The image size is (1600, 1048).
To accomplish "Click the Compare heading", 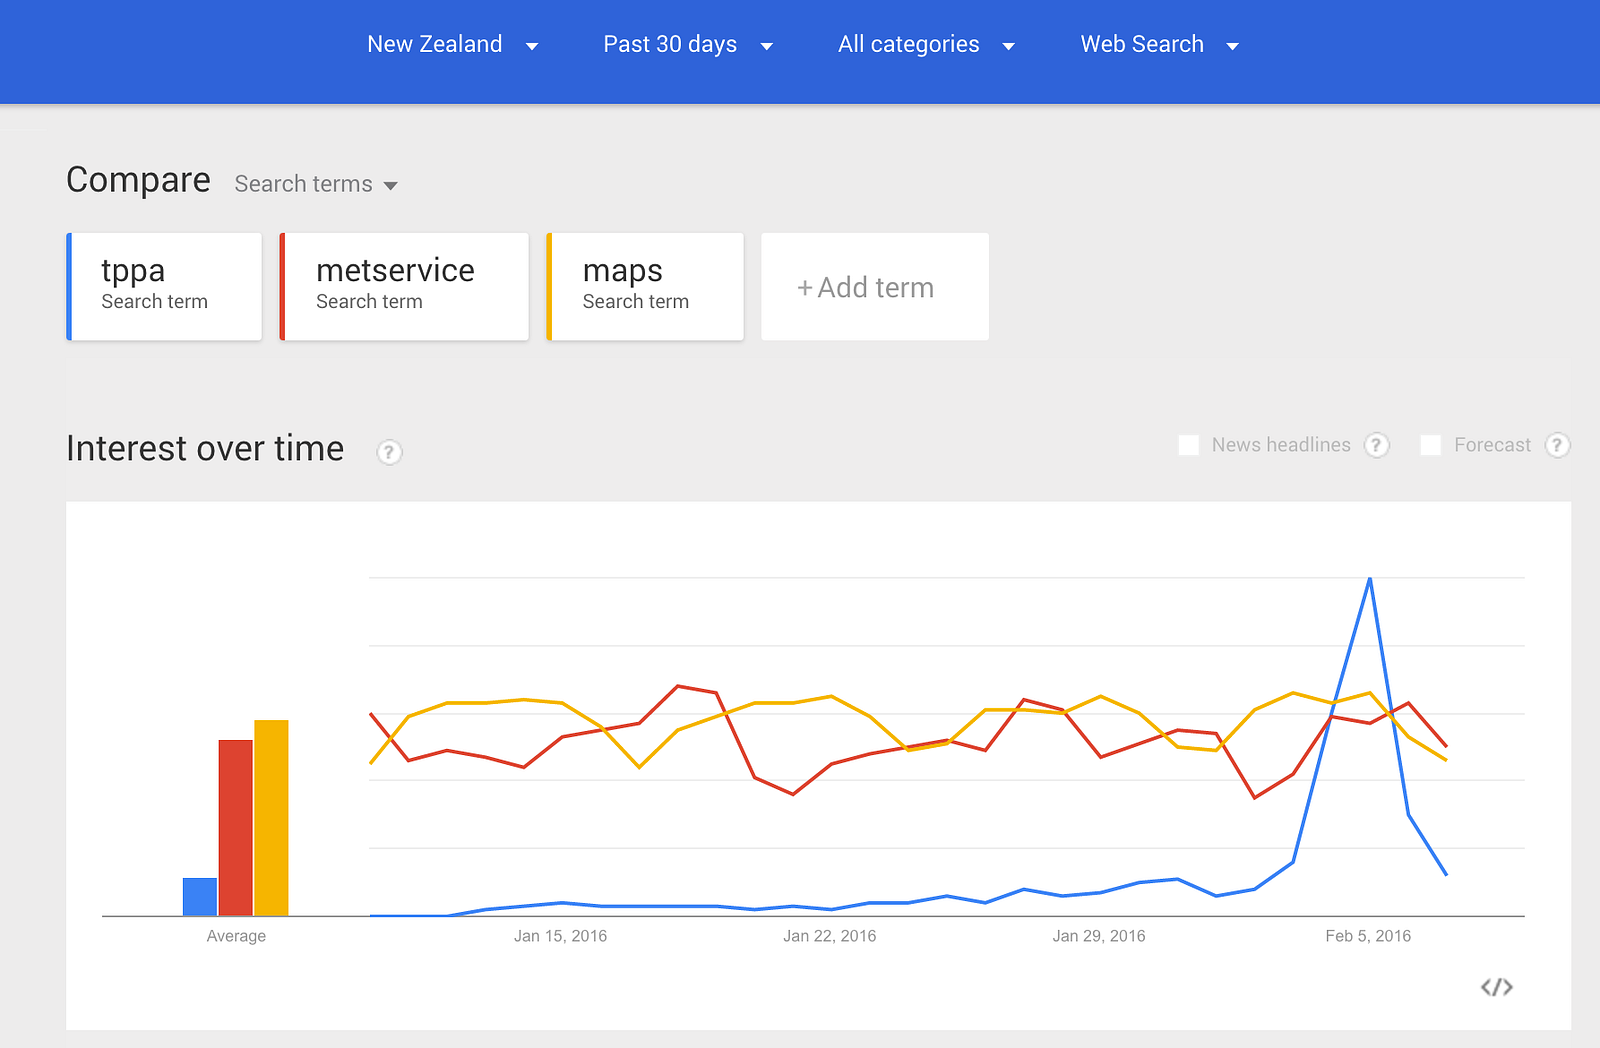I will (x=138, y=180).
